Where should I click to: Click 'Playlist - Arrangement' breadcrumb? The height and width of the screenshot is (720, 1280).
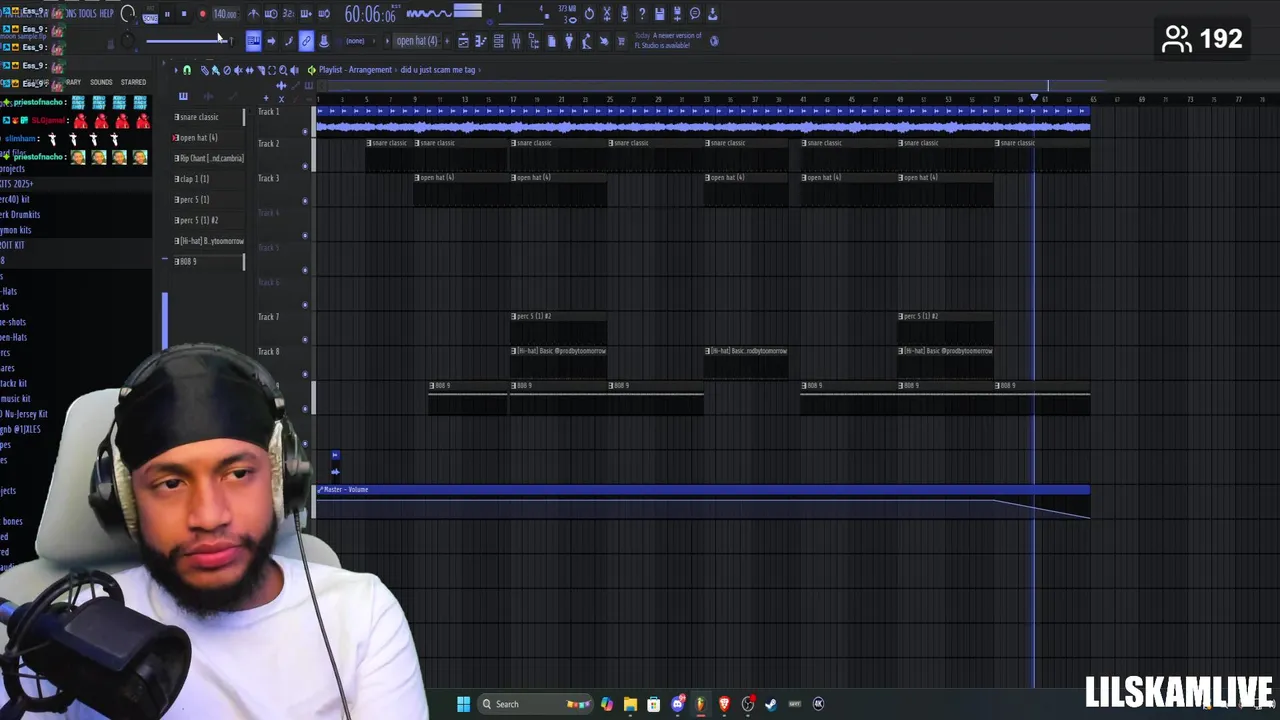click(355, 70)
